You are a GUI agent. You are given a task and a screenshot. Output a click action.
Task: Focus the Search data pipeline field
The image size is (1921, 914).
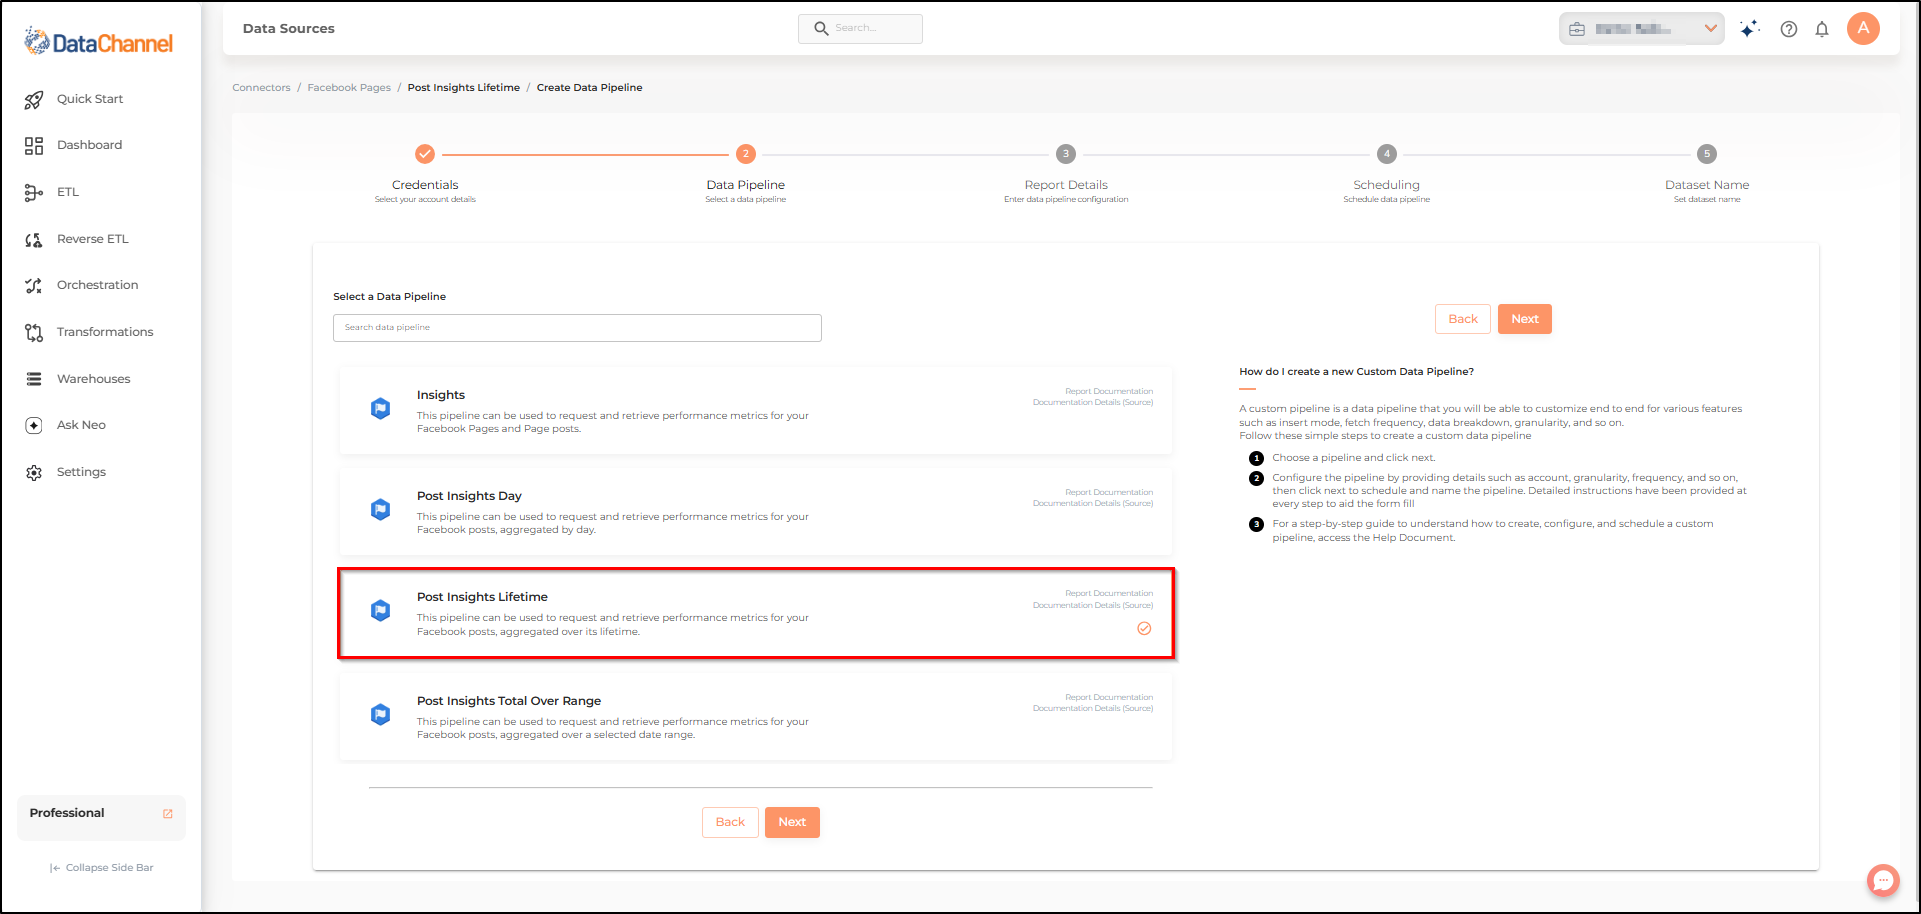click(577, 328)
